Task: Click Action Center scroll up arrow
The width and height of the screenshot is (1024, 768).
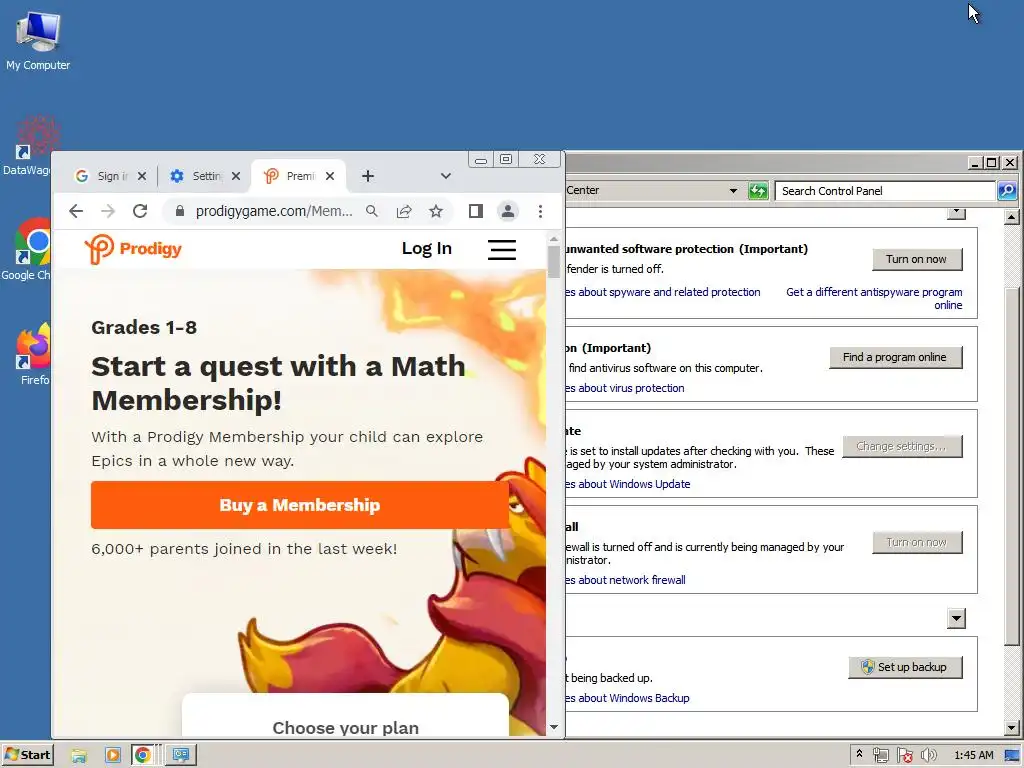Action: point(1012,217)
